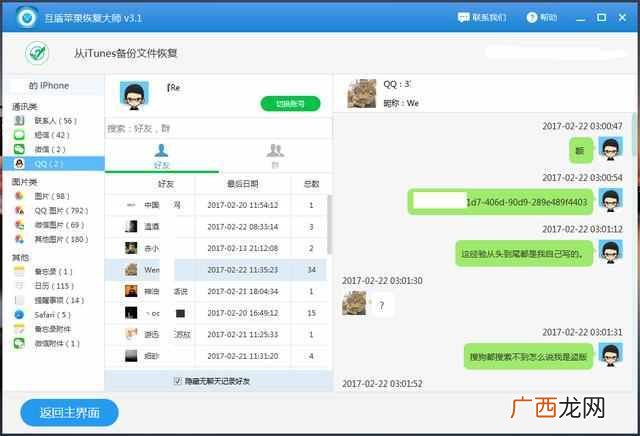Select friend row dated 2017-02-20 11:54:12
The image size is (640, 436).
pos(216,205)
